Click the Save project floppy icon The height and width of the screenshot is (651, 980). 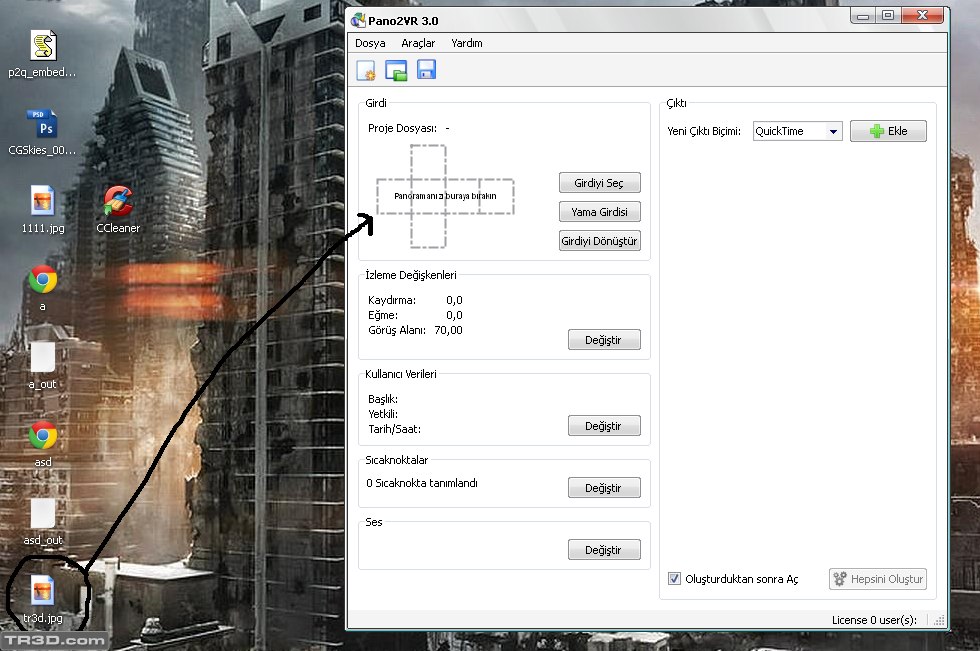pos(426,70)
